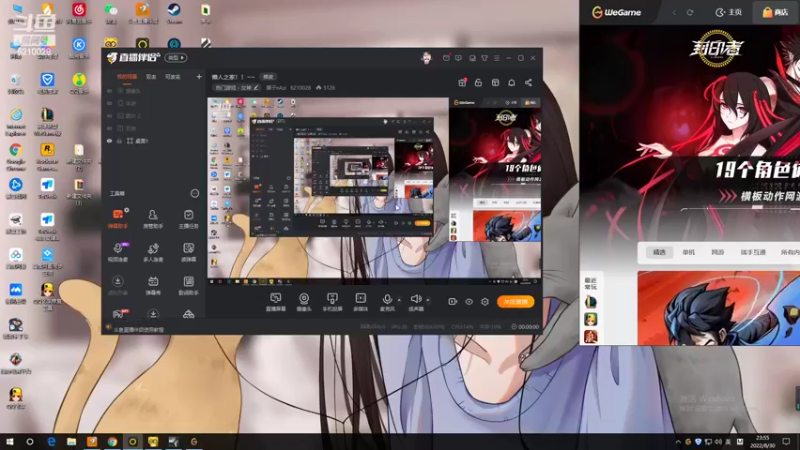The width and height of the screenshot is (800, 450).
Task: Open the 模式 mode switch pill
Action: point(176,58)
